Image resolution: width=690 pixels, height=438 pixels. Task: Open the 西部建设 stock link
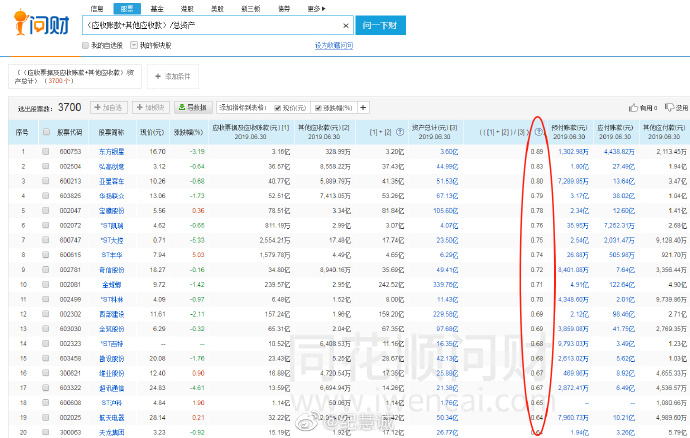(111, 314)
